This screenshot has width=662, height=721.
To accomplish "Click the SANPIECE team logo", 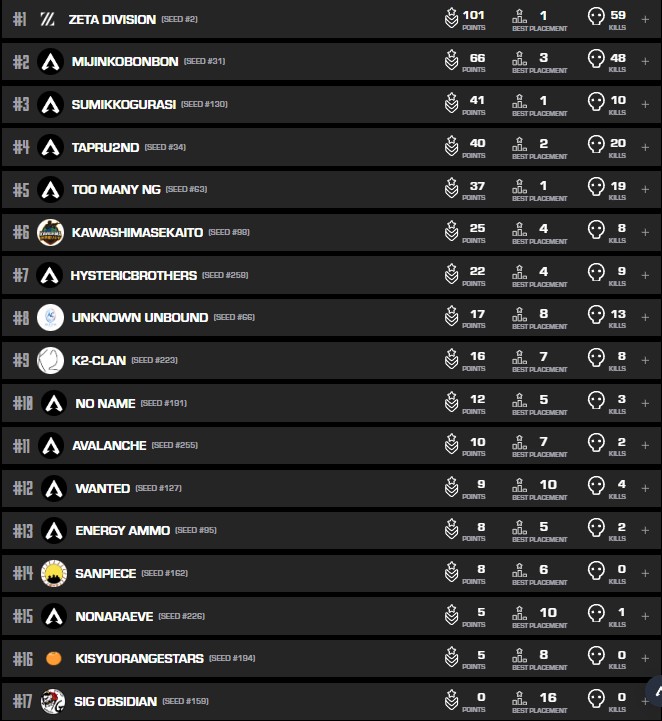I will [x=54, y=573].
